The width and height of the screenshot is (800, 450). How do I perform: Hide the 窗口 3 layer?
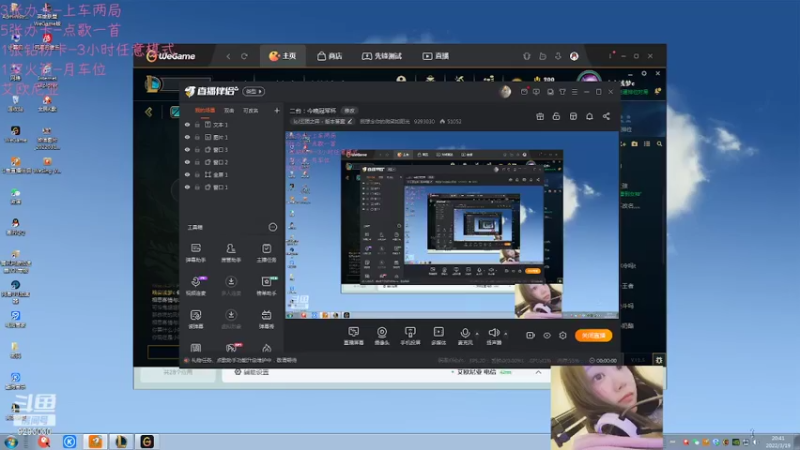[x=187, y=149]
